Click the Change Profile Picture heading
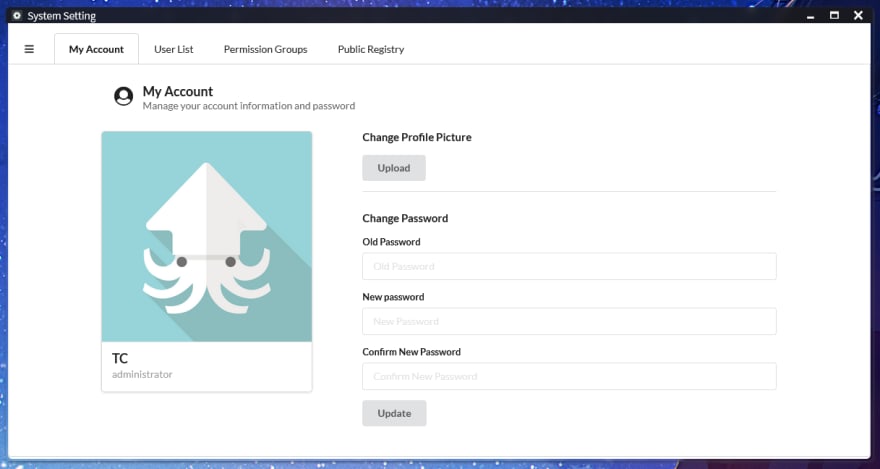Image resolution: width=880 pixels, height=469 pixels. (x=417, y=137)
